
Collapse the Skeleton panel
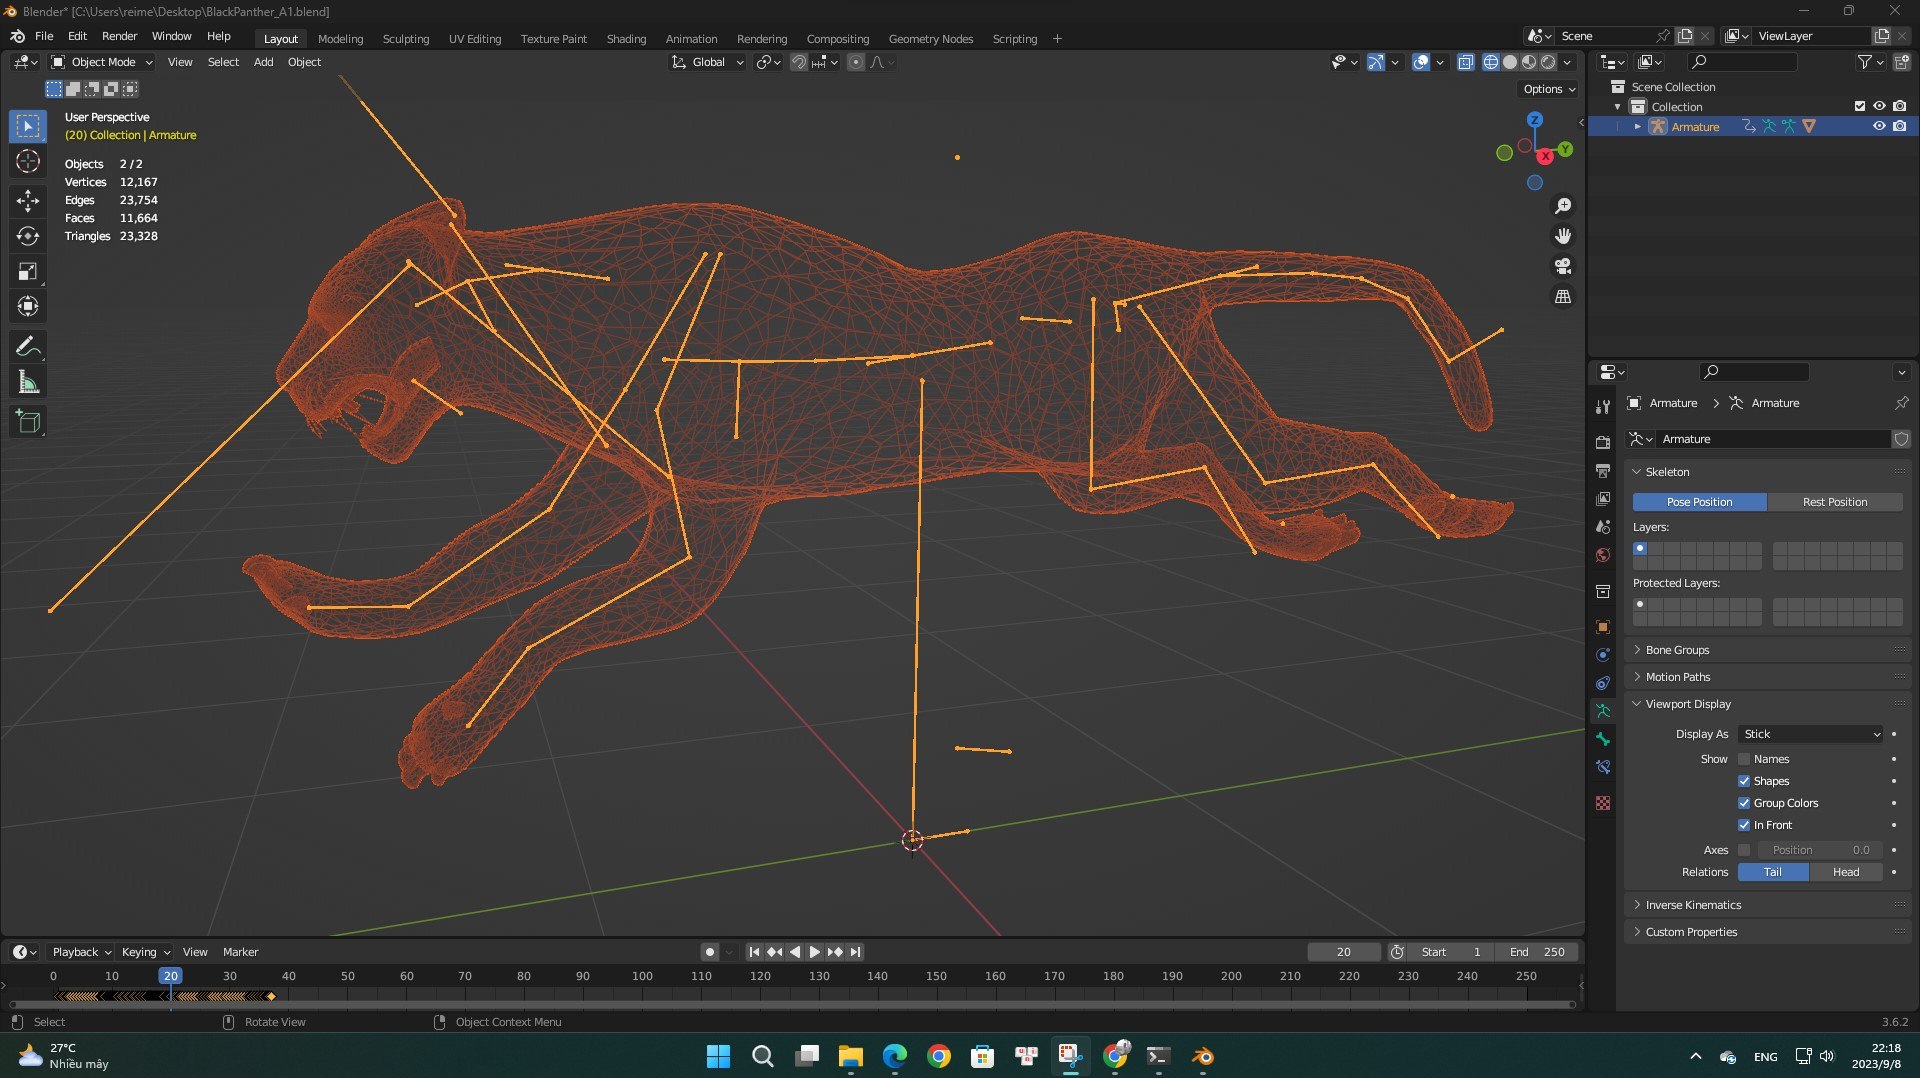pos(1667,472)
